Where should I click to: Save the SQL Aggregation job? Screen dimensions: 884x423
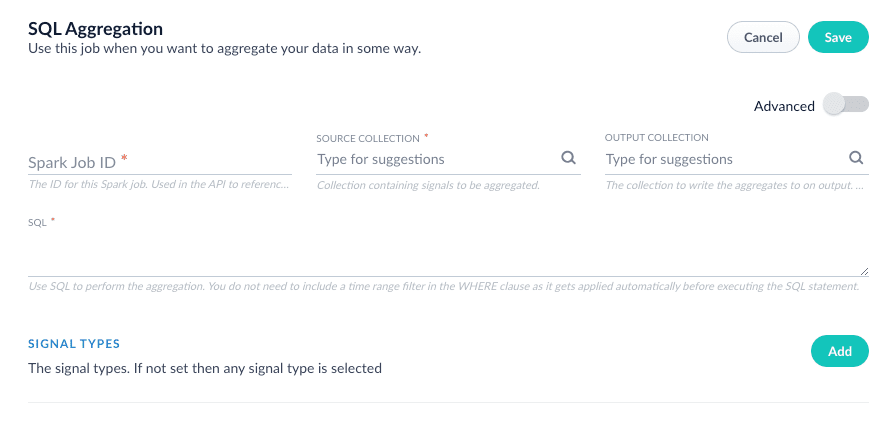[838, 37]
